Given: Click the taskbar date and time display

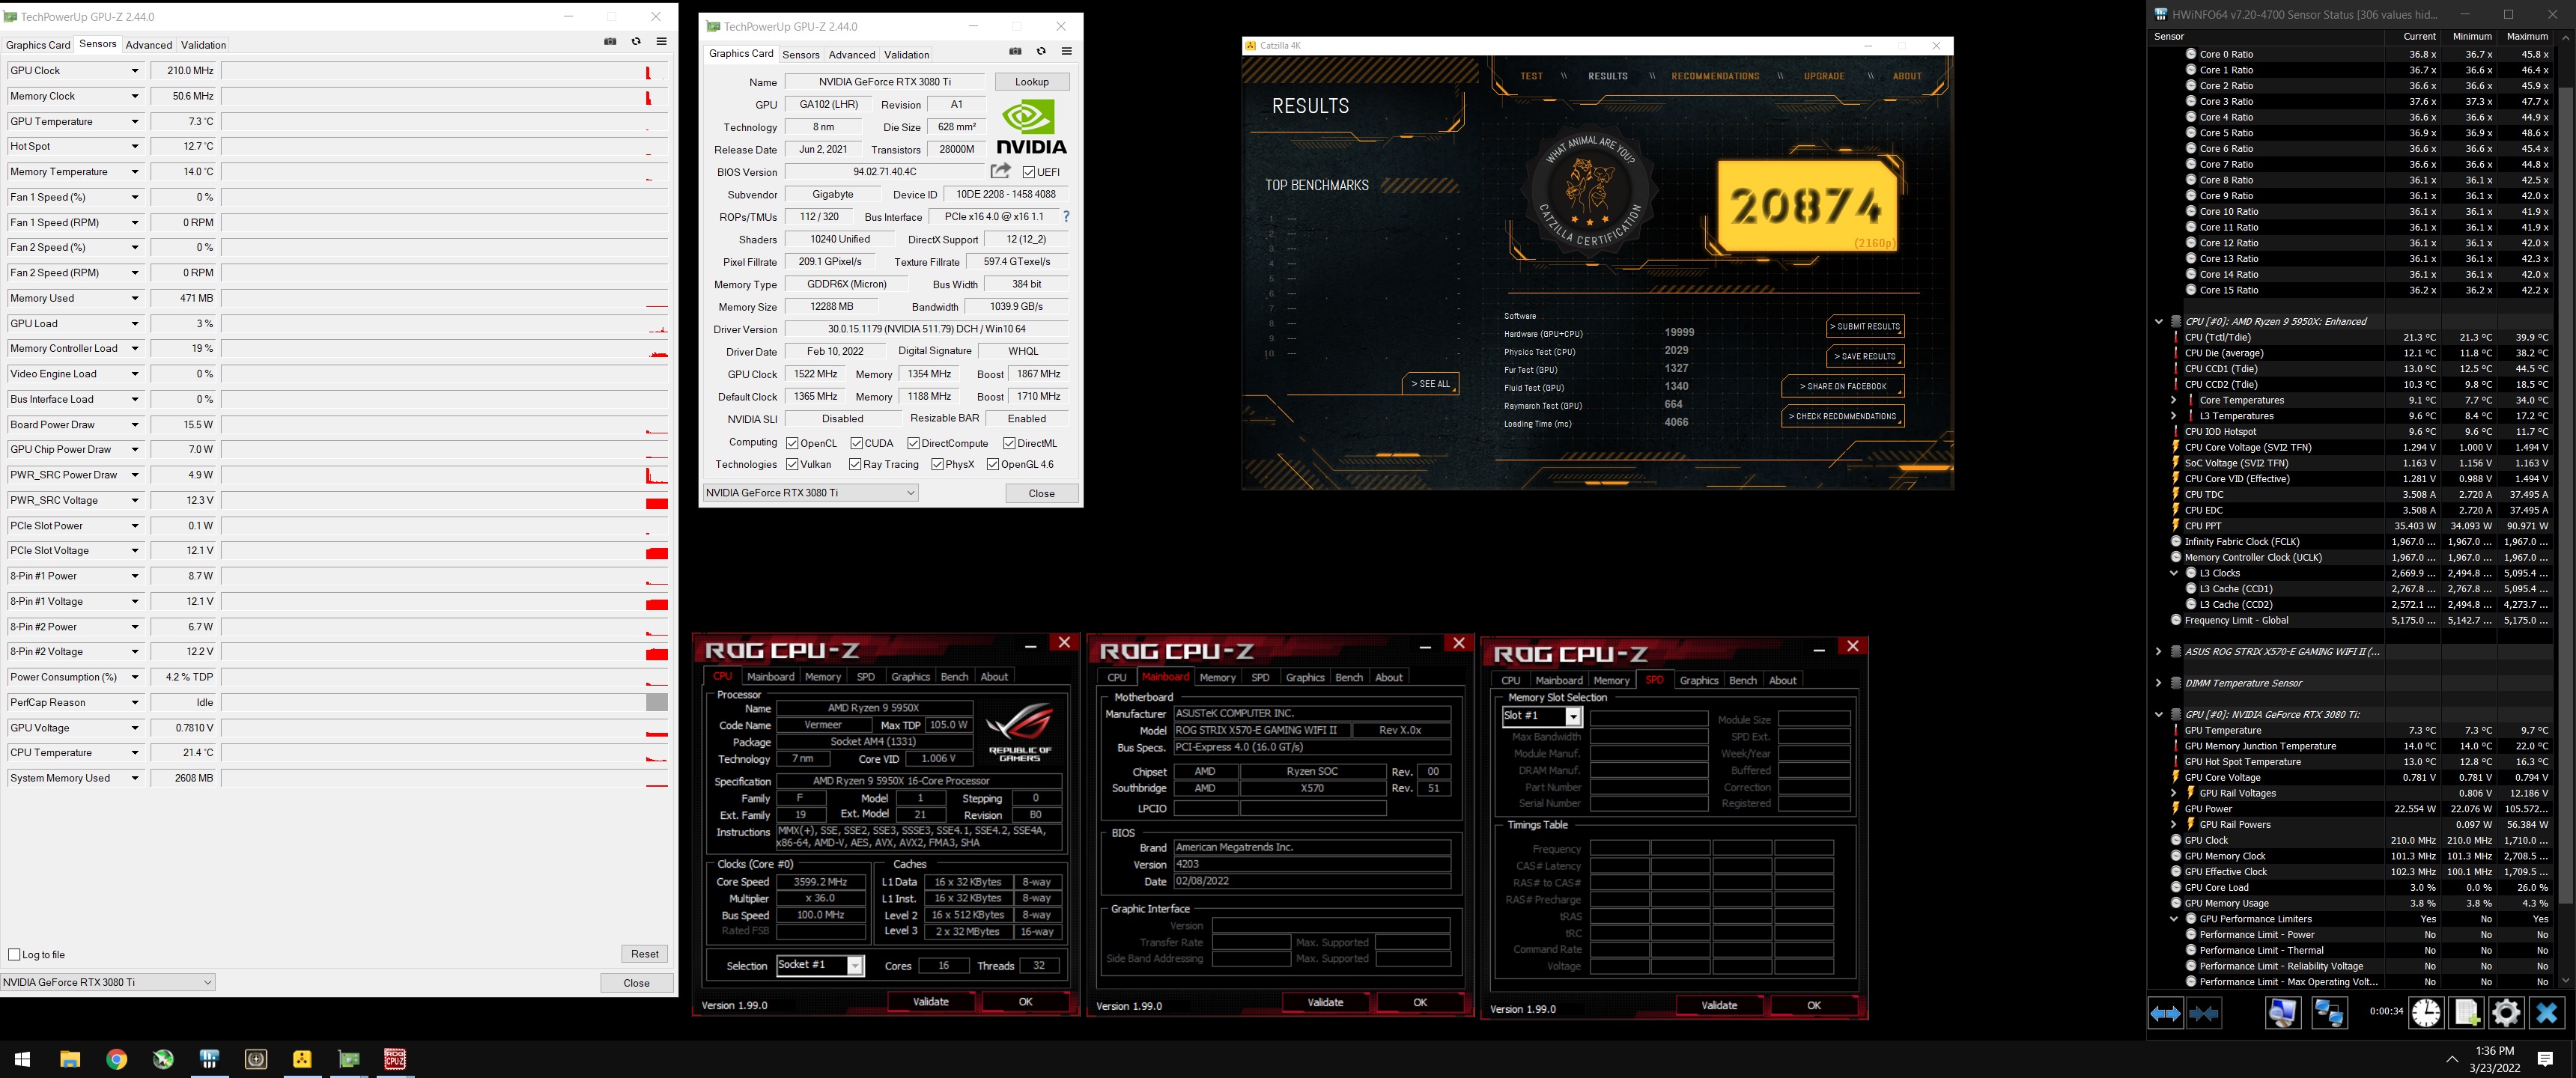Looking at the screenshot, I should pyautogui.click(x=2495, y=1059).
